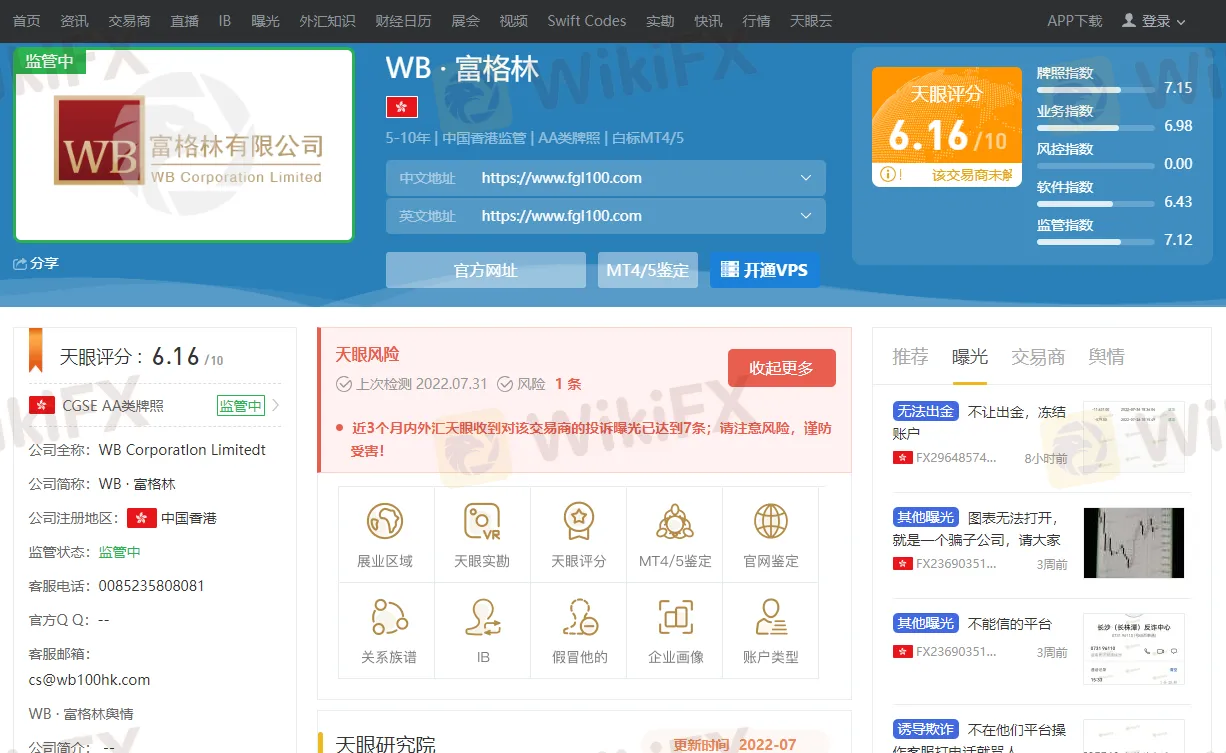Viewport: 1226px width, 753px height.
Task: Open the 假冒他的 icon
Action: tap(580, 617)
